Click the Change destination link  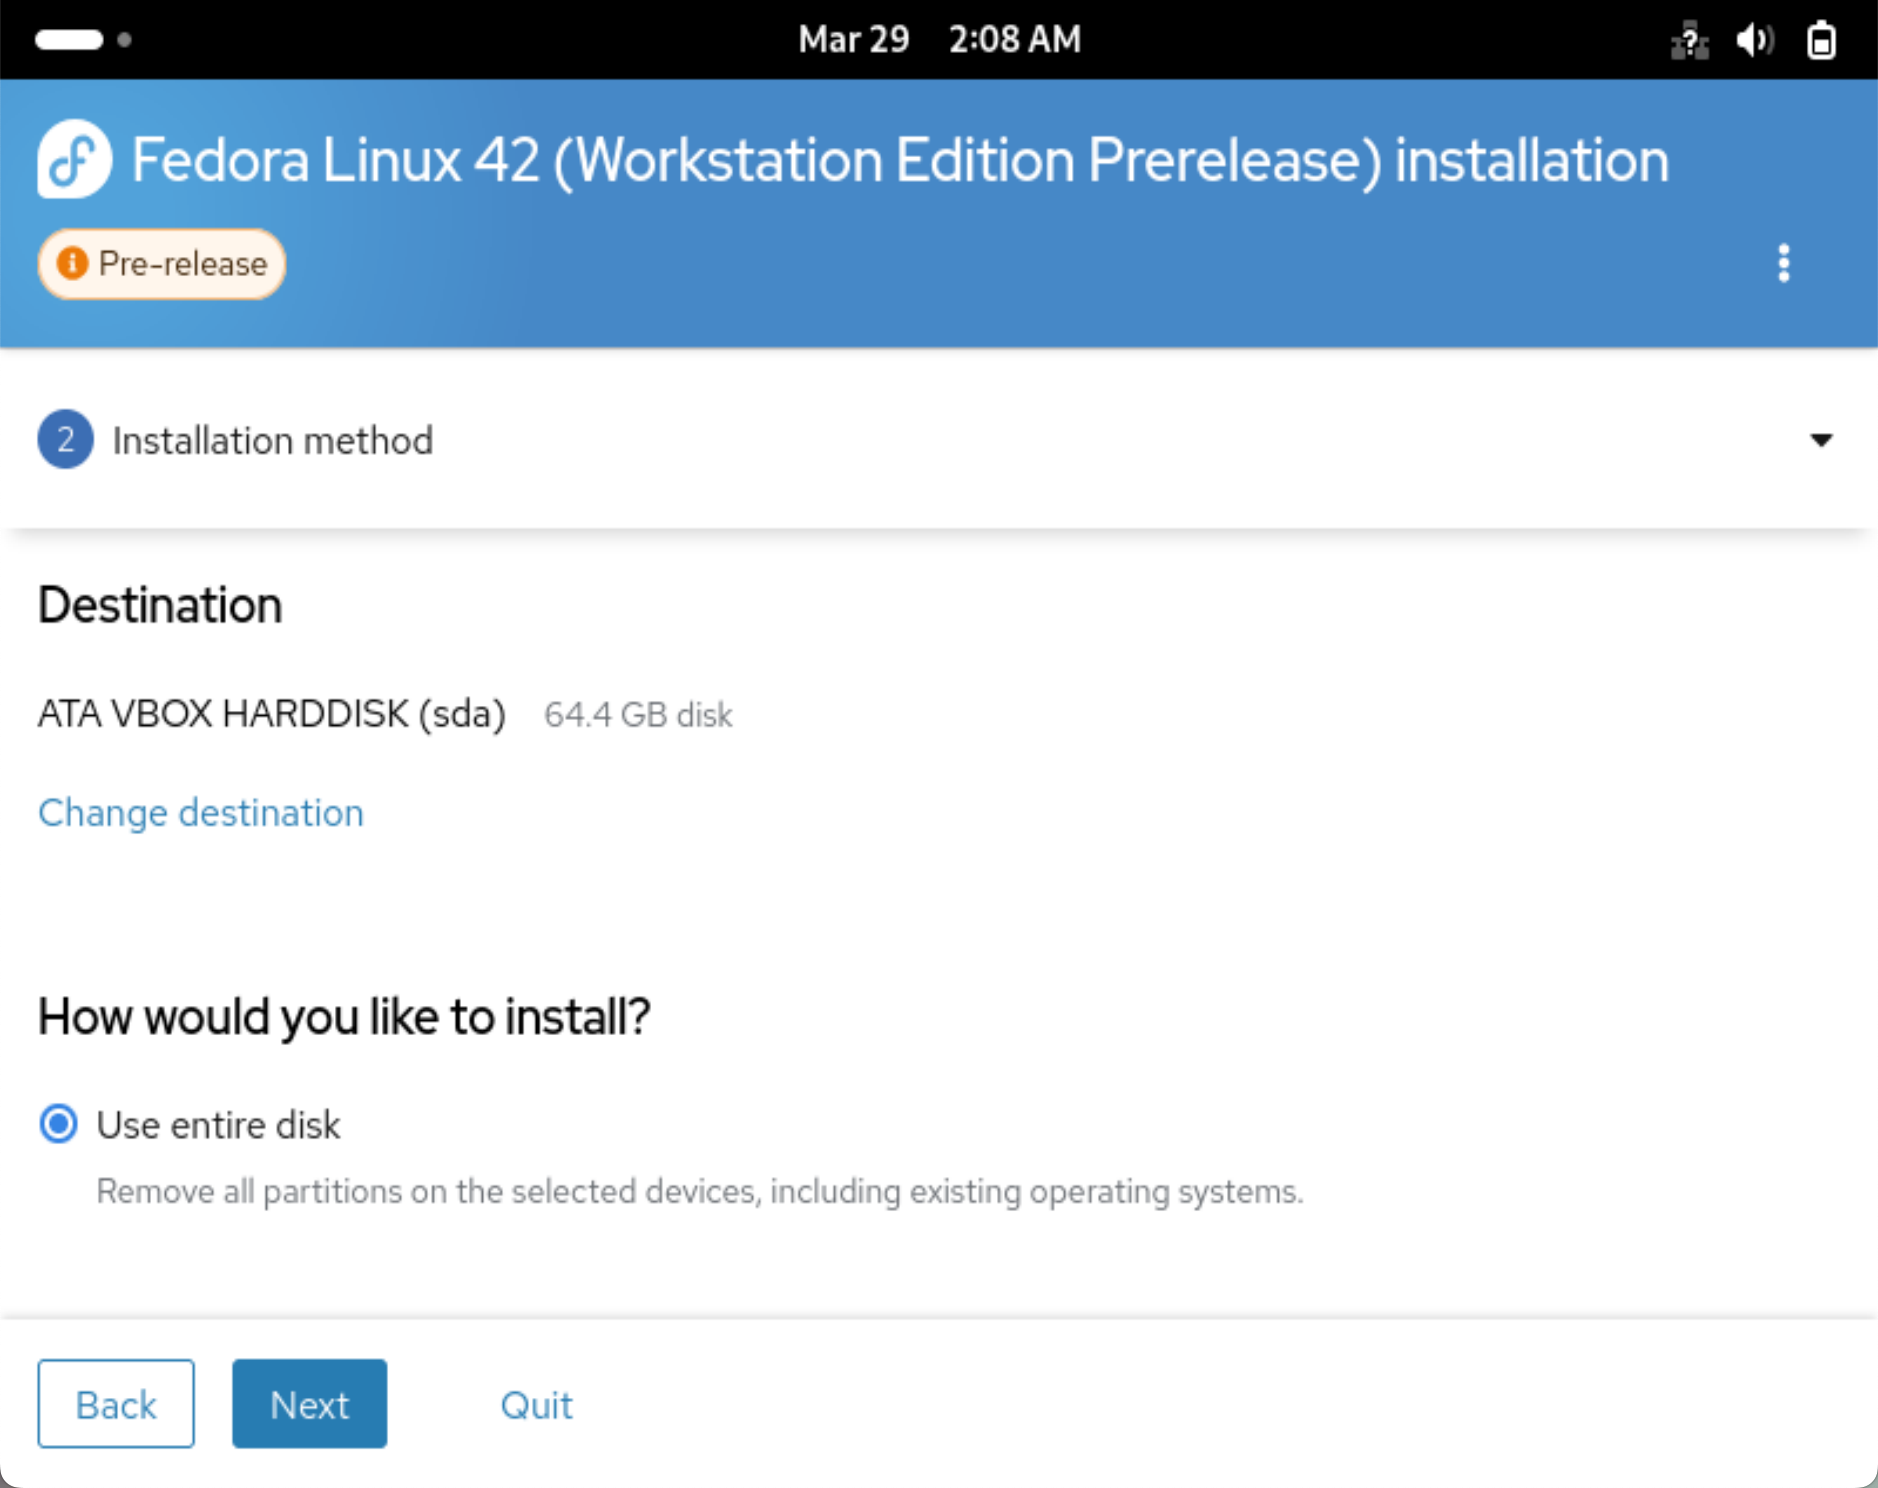coord(201,813)
